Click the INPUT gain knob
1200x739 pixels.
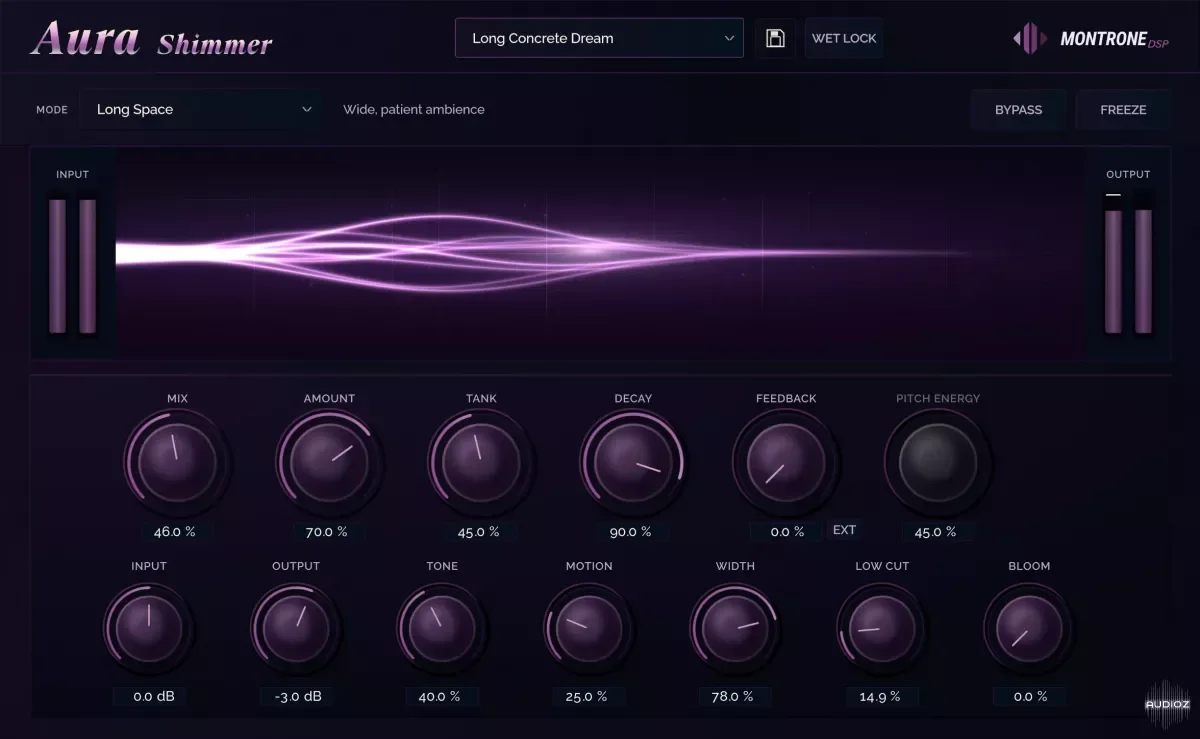pyautogui.click(x=148, y=628)
